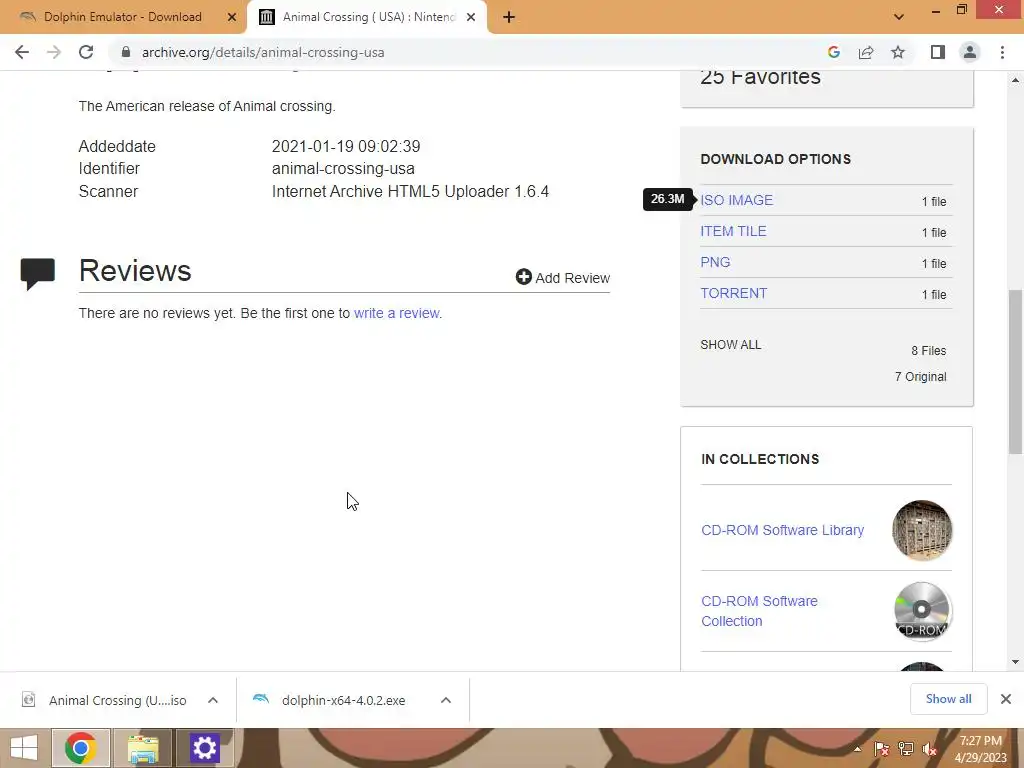Open the Chrome profile avatar
This screenshot has width=1024, height=768.
[970, 52]
